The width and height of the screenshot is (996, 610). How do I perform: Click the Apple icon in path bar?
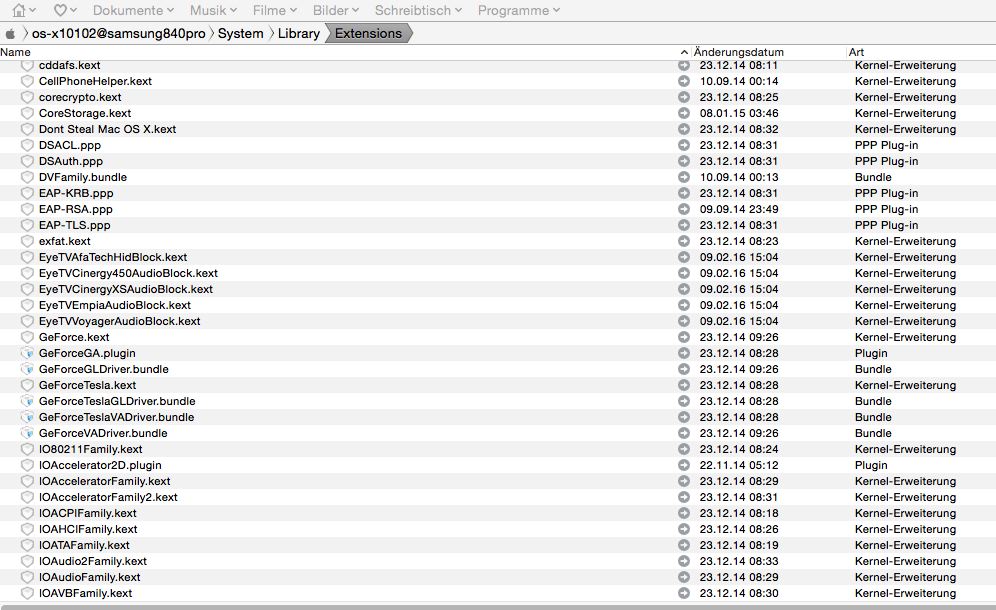coord(10,34)
